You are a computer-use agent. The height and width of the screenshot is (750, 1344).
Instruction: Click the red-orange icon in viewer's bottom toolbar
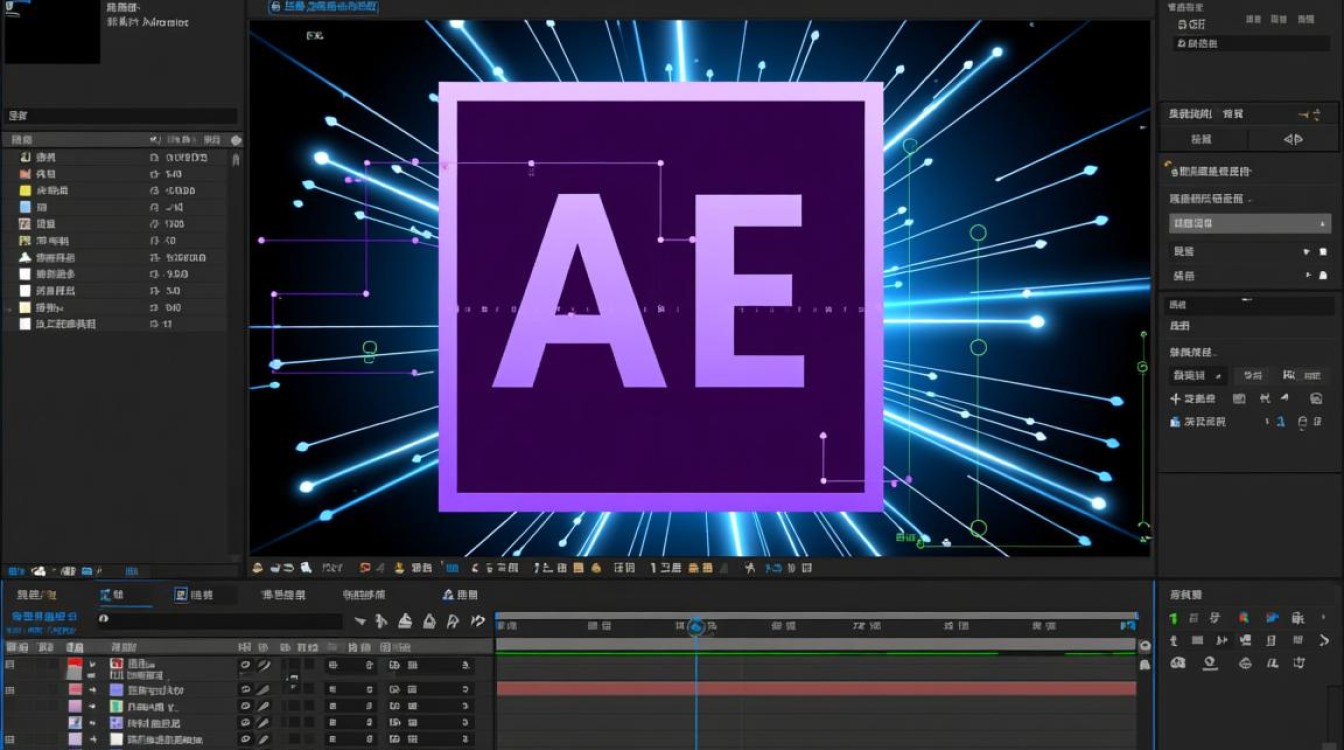tap(365, 568)
